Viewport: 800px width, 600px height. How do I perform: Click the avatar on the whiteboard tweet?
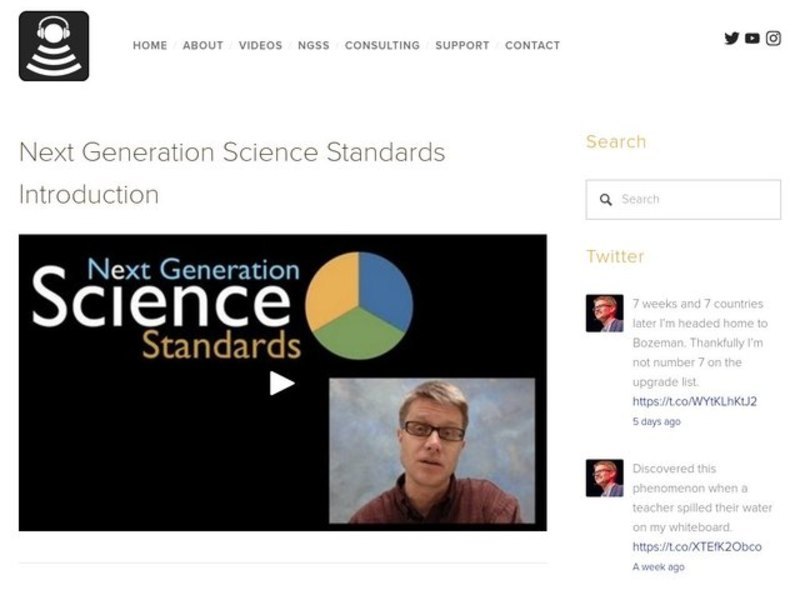coord(607,478)
